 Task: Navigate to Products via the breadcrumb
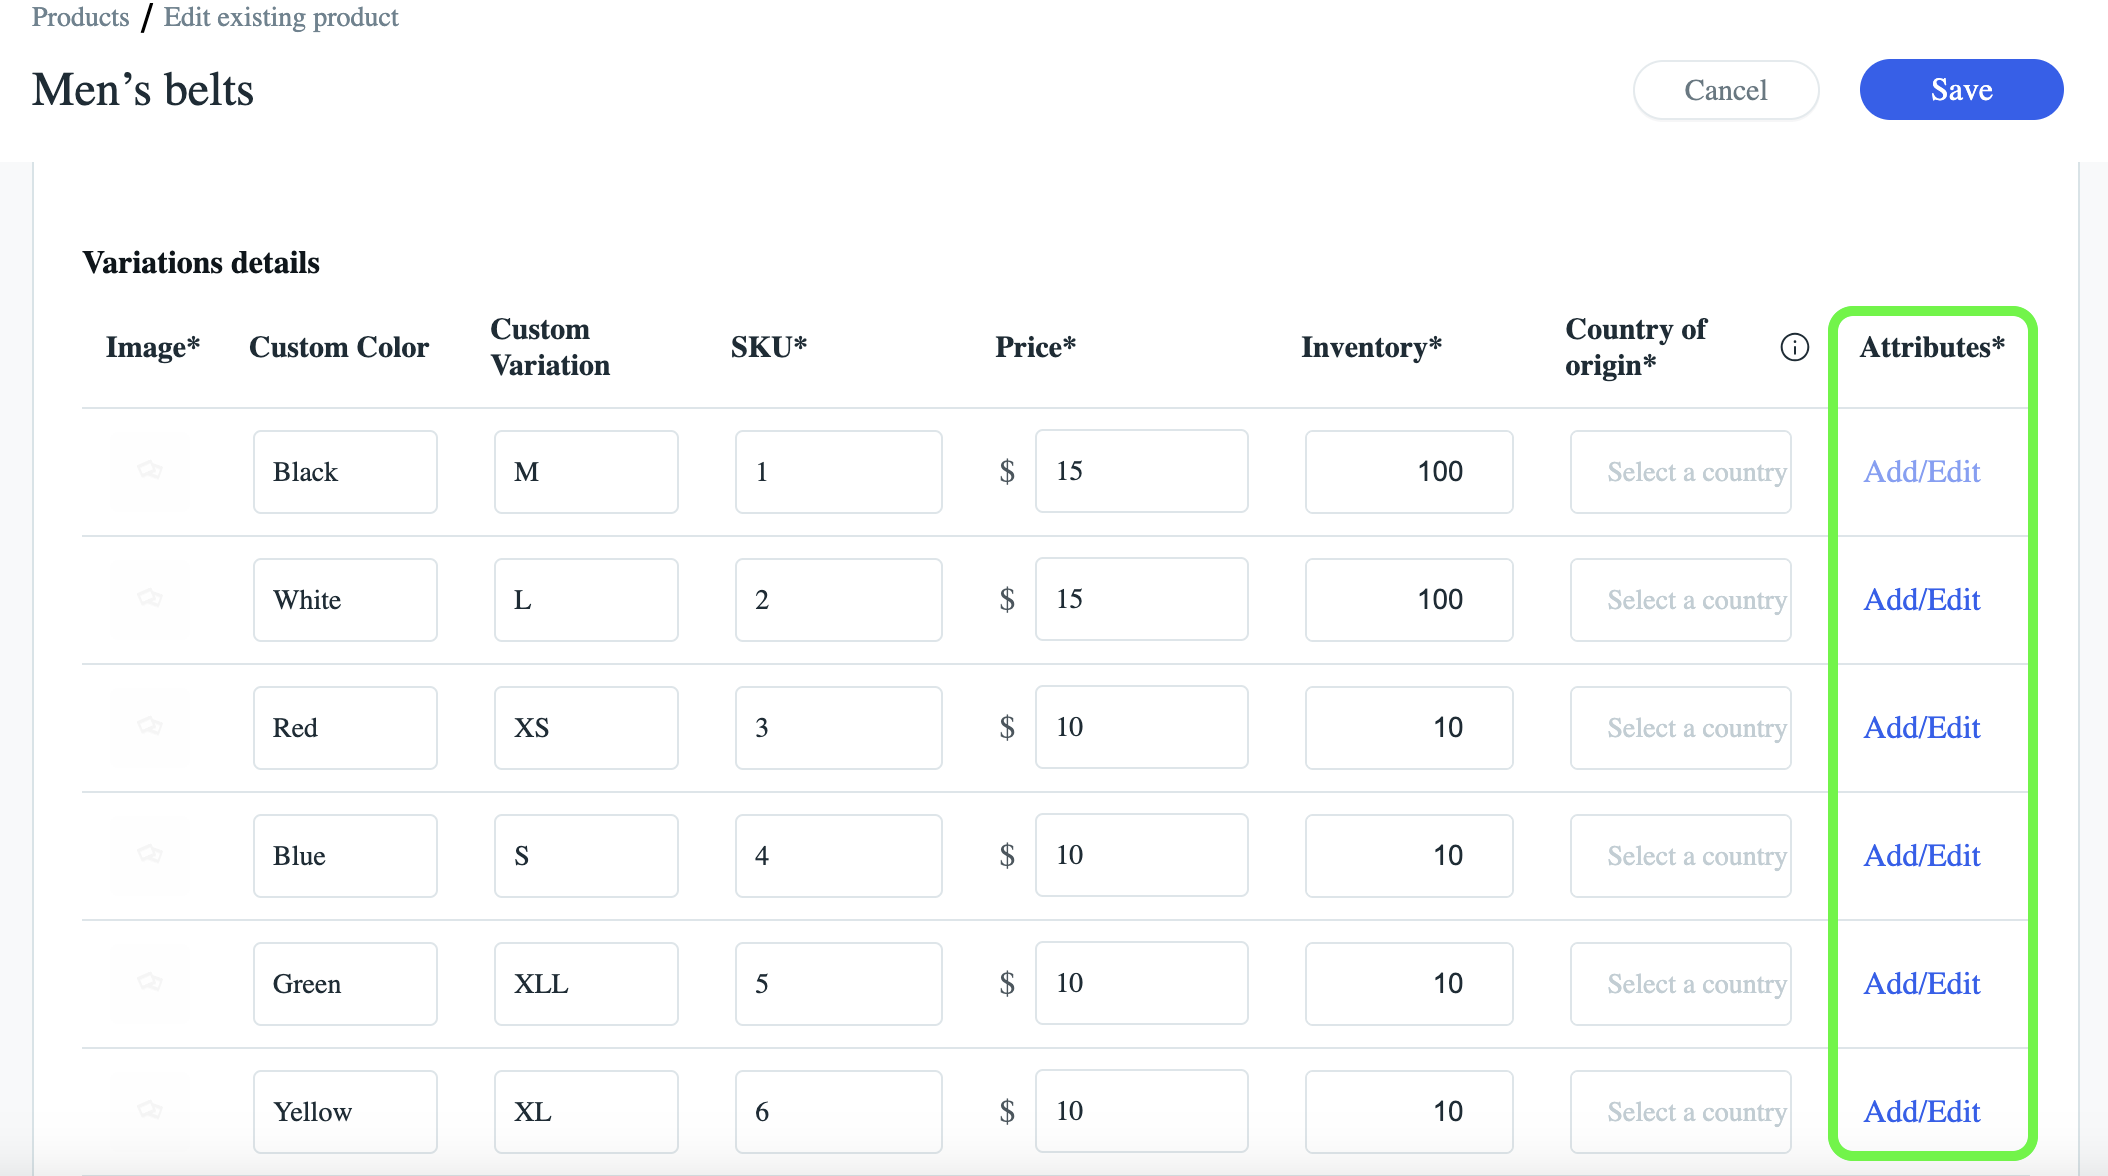click(x=79, y=16)
